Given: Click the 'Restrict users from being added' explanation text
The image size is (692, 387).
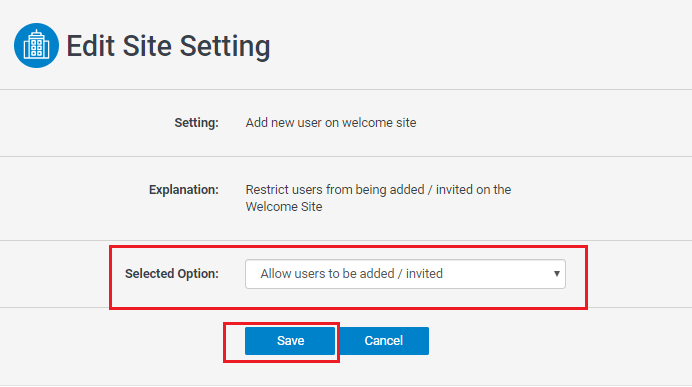Looking at the screenshot, I should pos(378,198).
